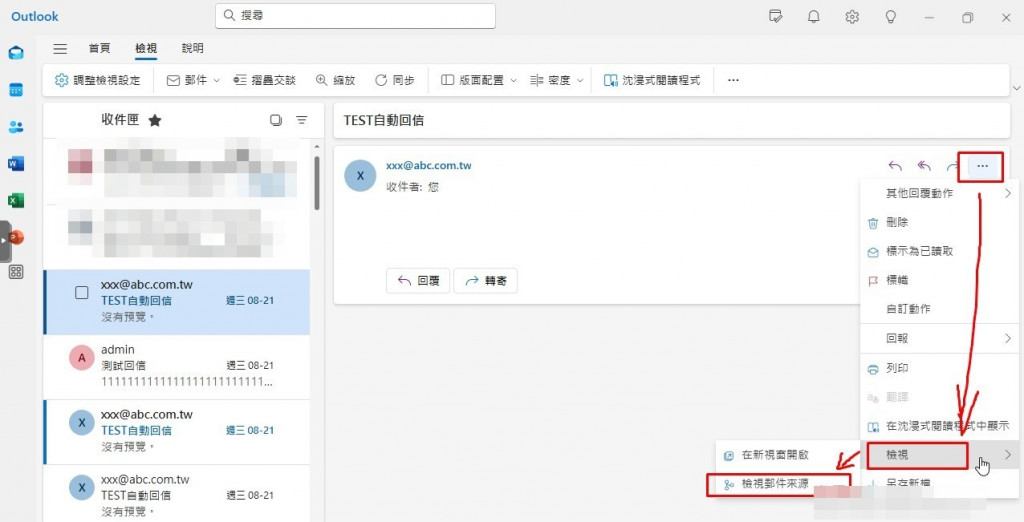This screenshot has height=522, width=1024.
Task: Choose 標示為已讀取 from the menu
Action: point(939,252)
